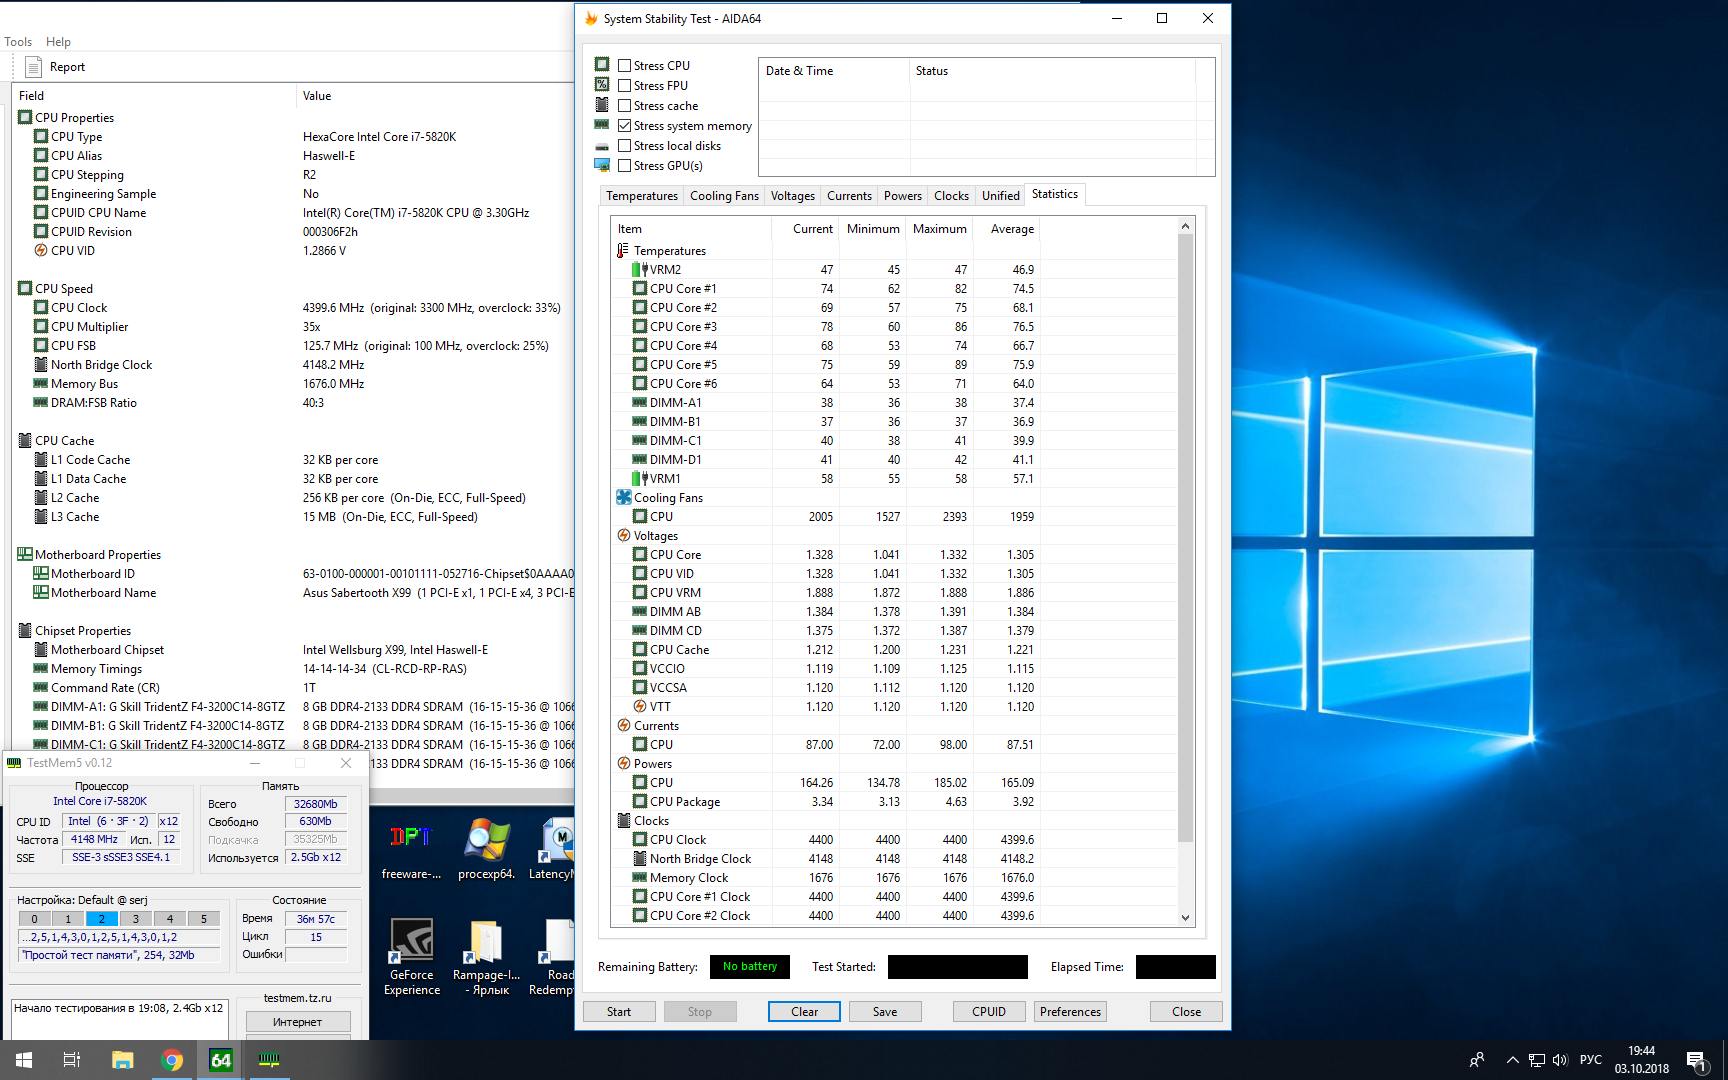Open Google Chrome from the taskbar

click(172, 1060)
